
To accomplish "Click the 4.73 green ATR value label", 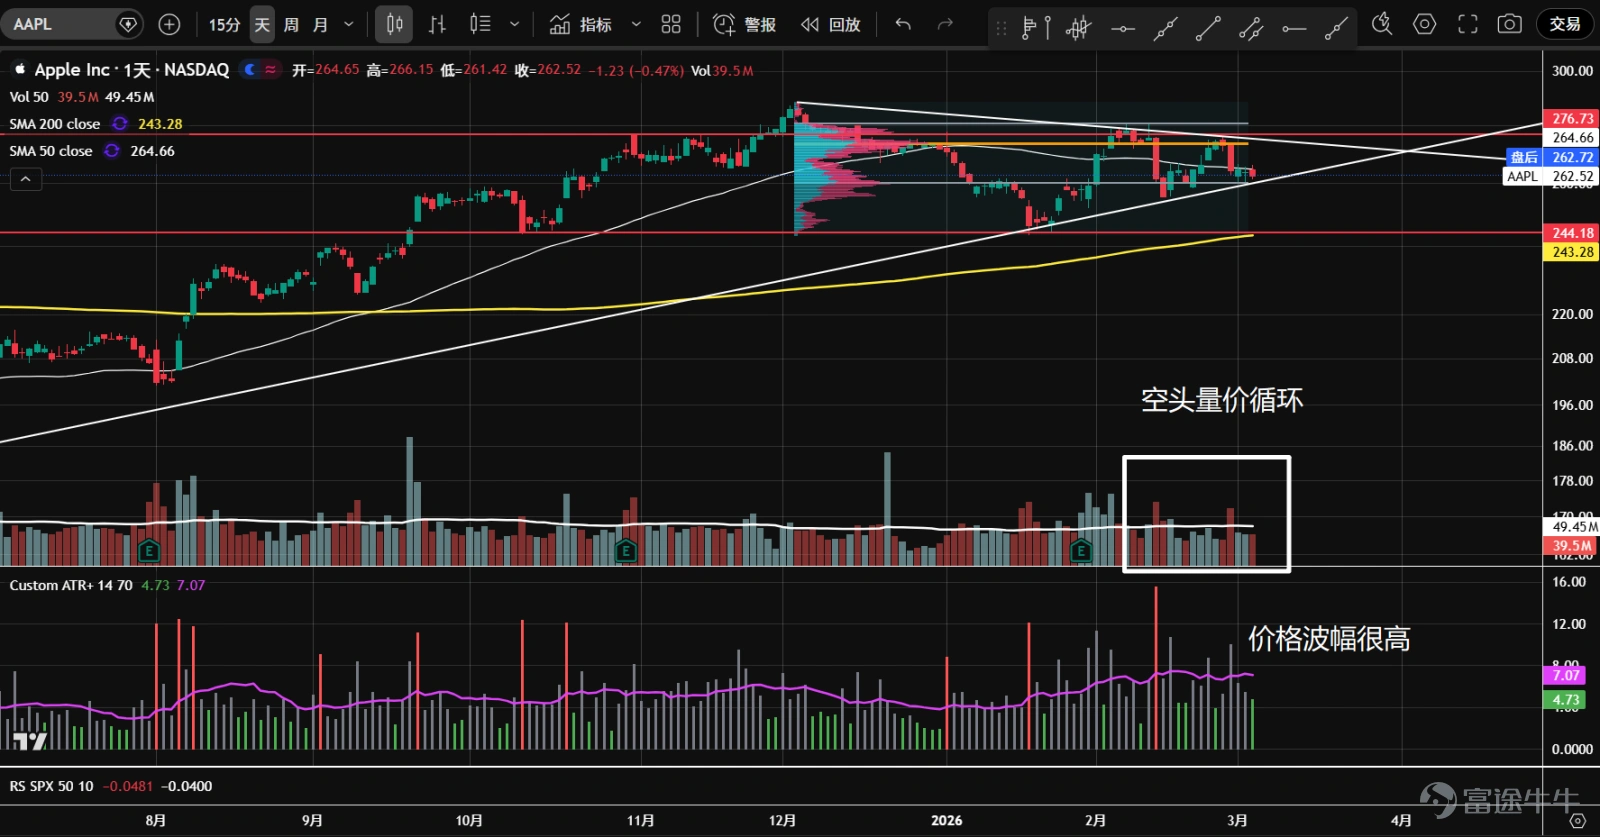I will click(x=1565, y=700).
